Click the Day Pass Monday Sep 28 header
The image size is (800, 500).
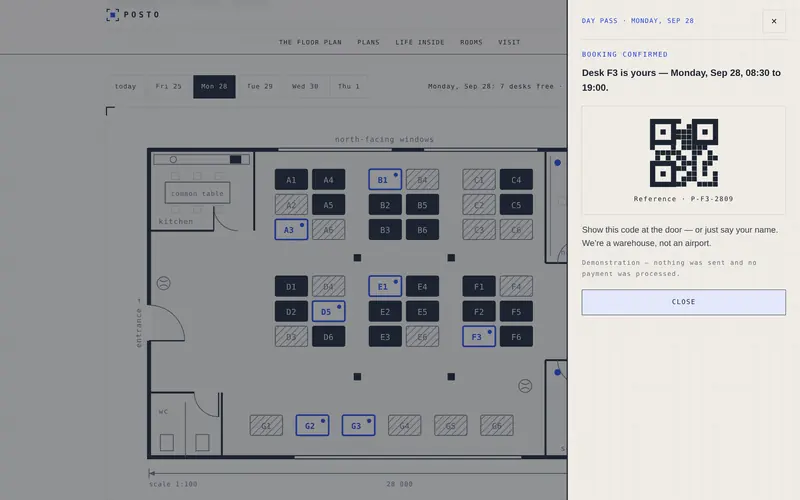[638, 21]
